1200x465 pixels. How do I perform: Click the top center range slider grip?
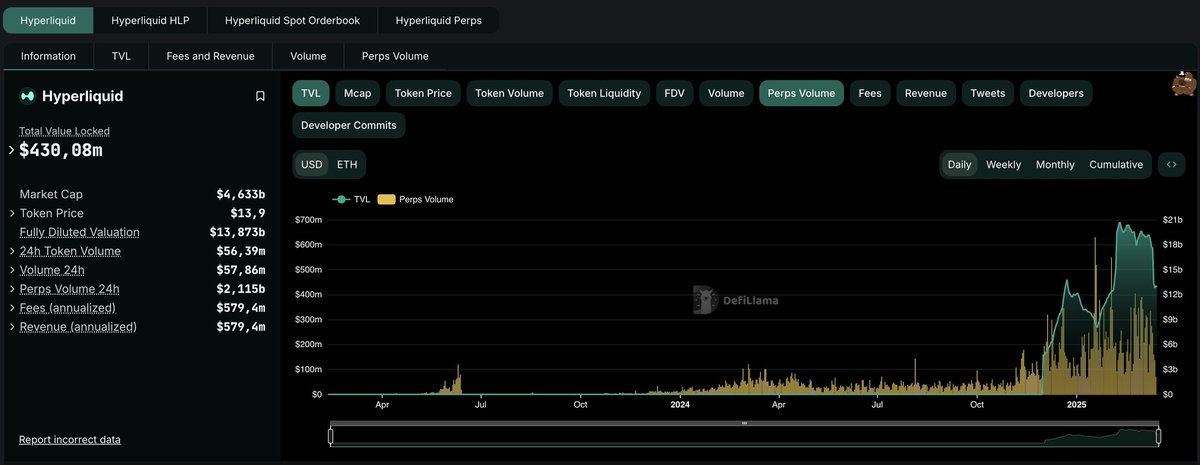coord(744,424)
